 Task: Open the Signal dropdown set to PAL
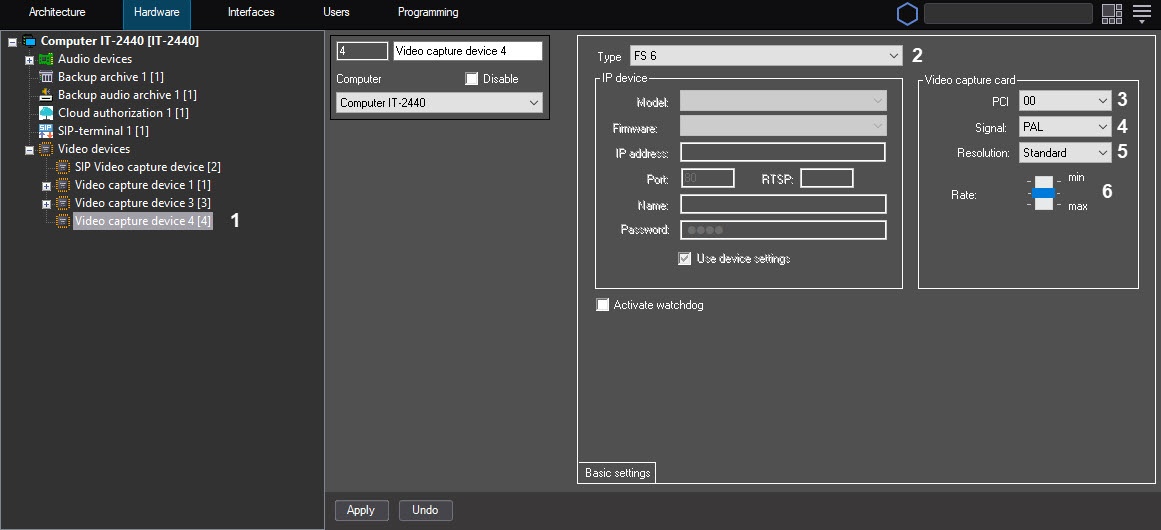[x=1065, y=127]
